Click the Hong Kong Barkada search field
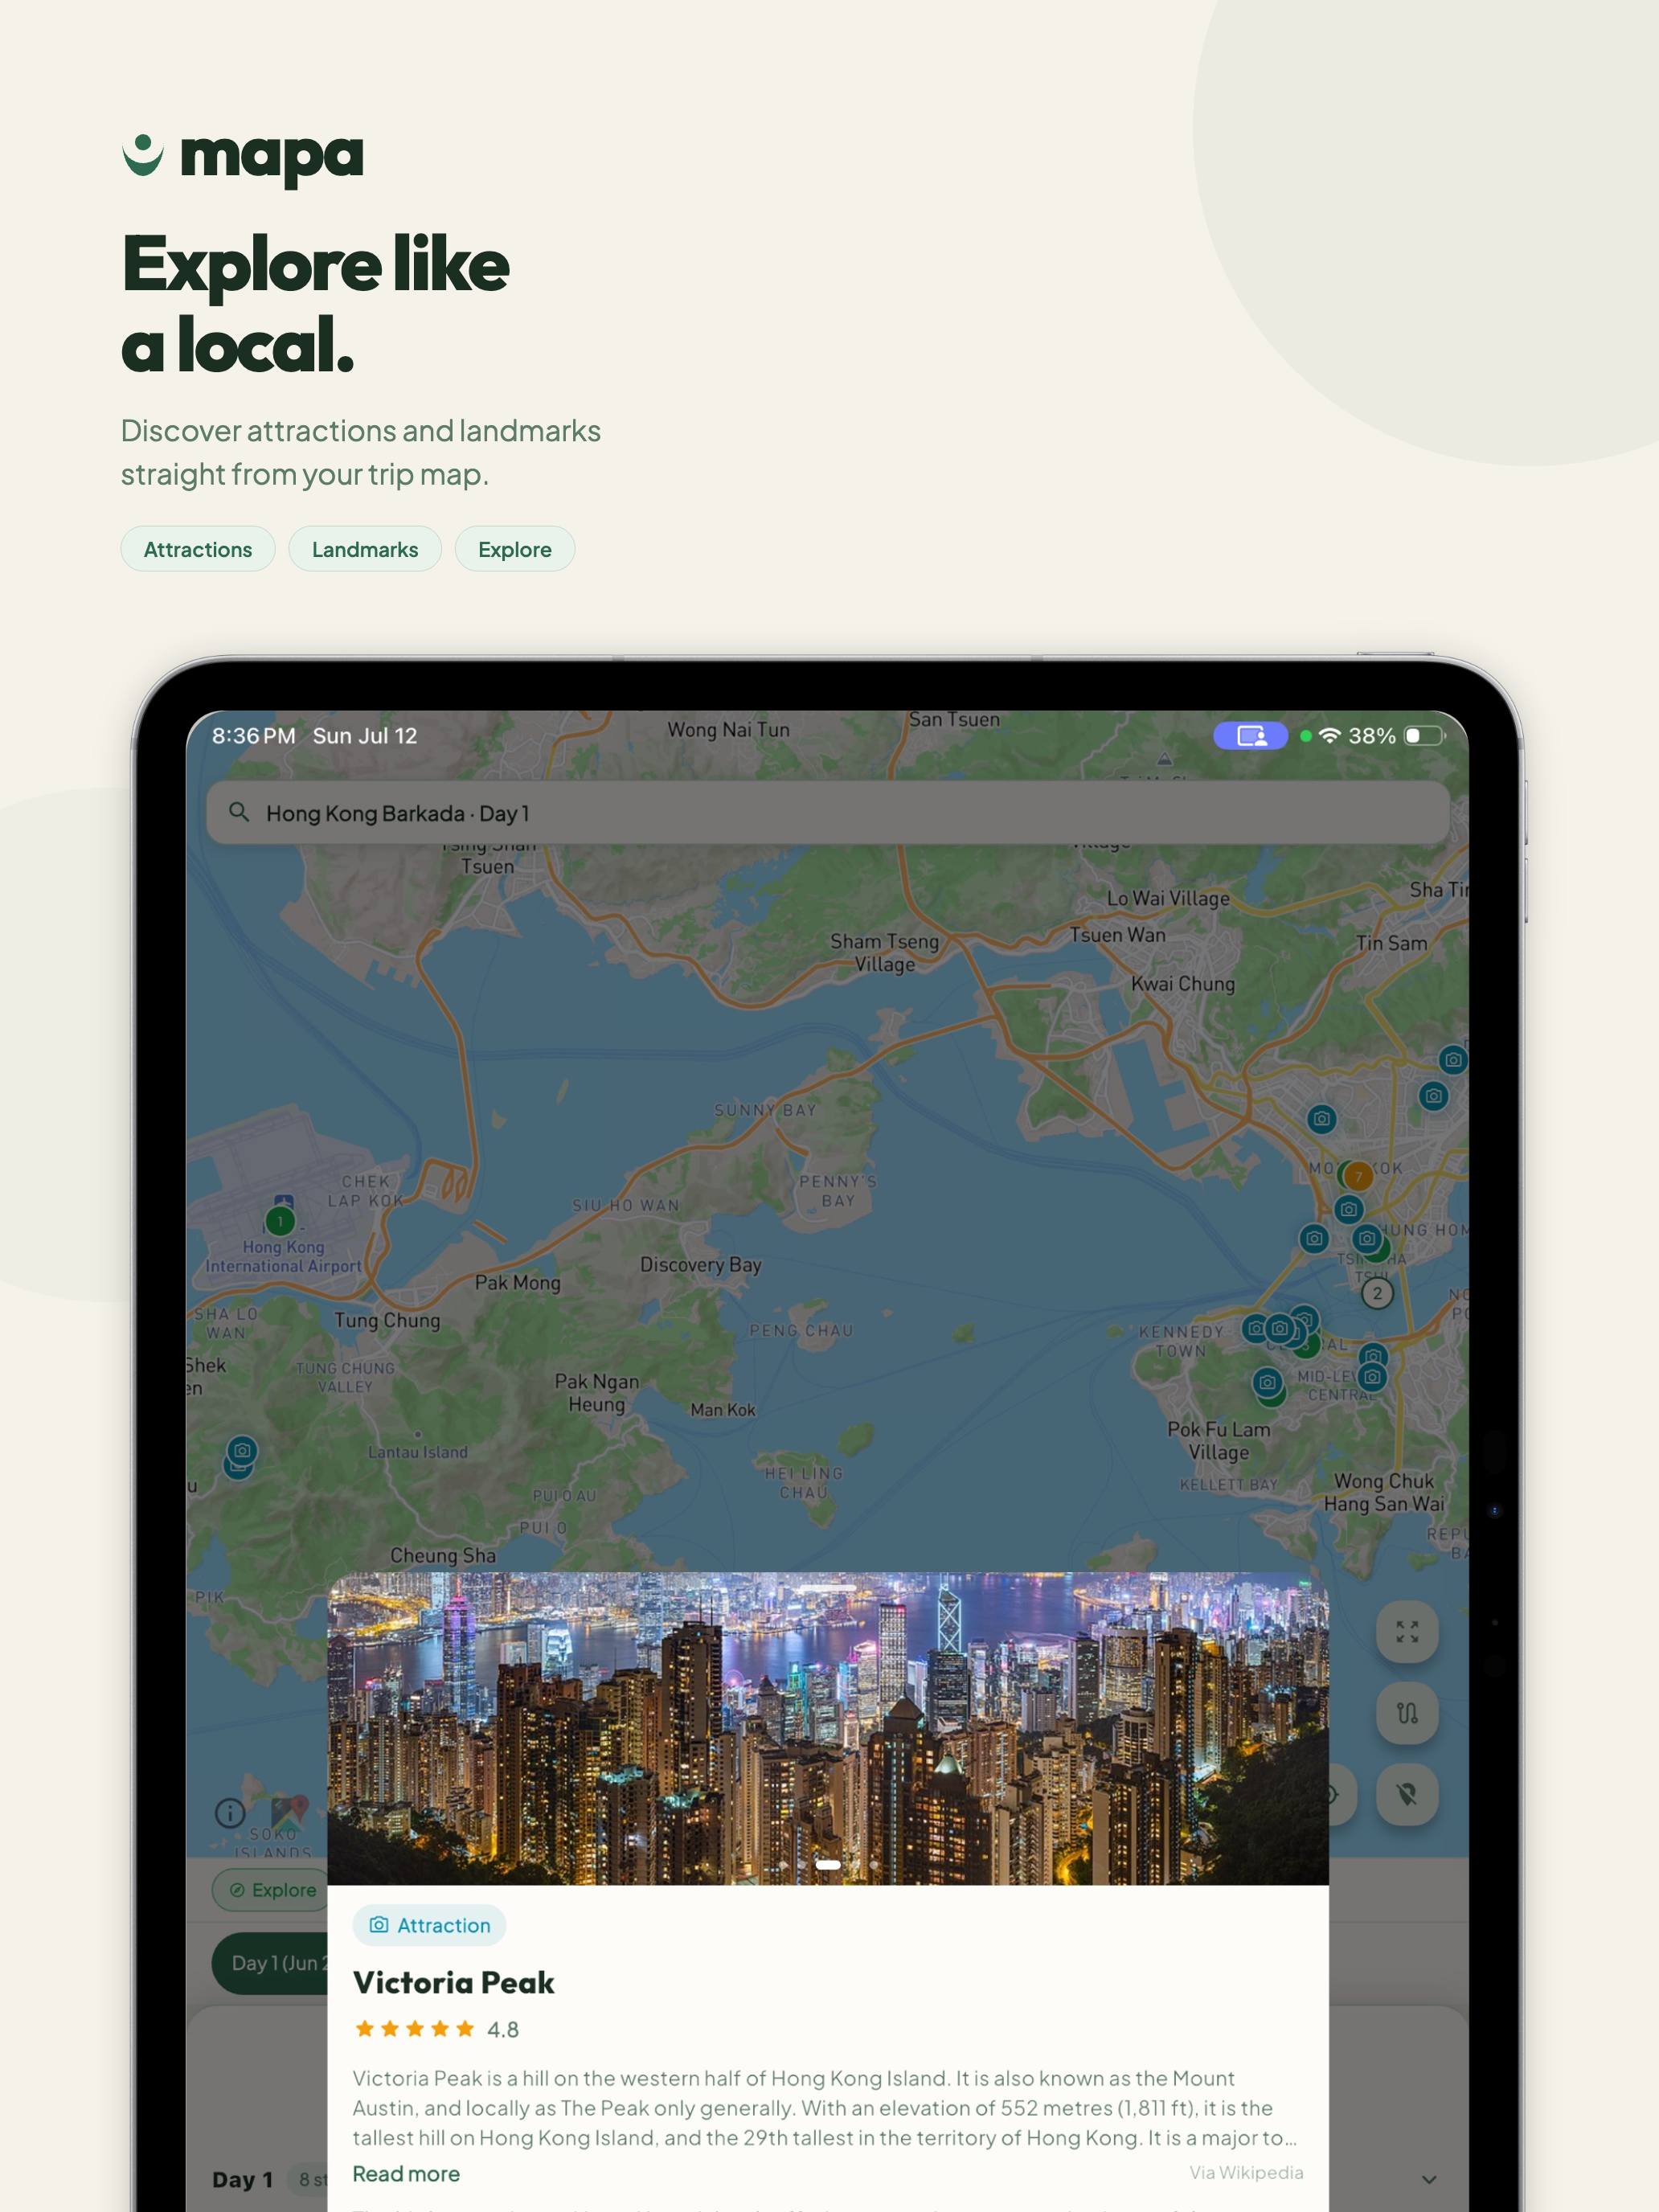This screenshot has width=1659, height=2212. [828, 813]
